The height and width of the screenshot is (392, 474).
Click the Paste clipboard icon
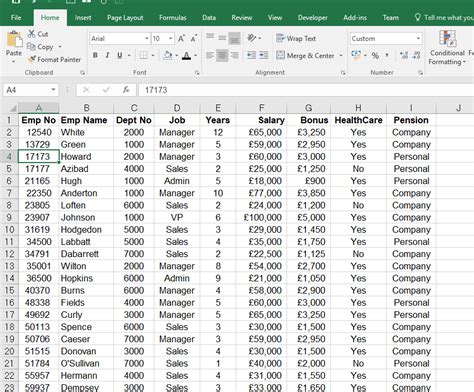14,39
